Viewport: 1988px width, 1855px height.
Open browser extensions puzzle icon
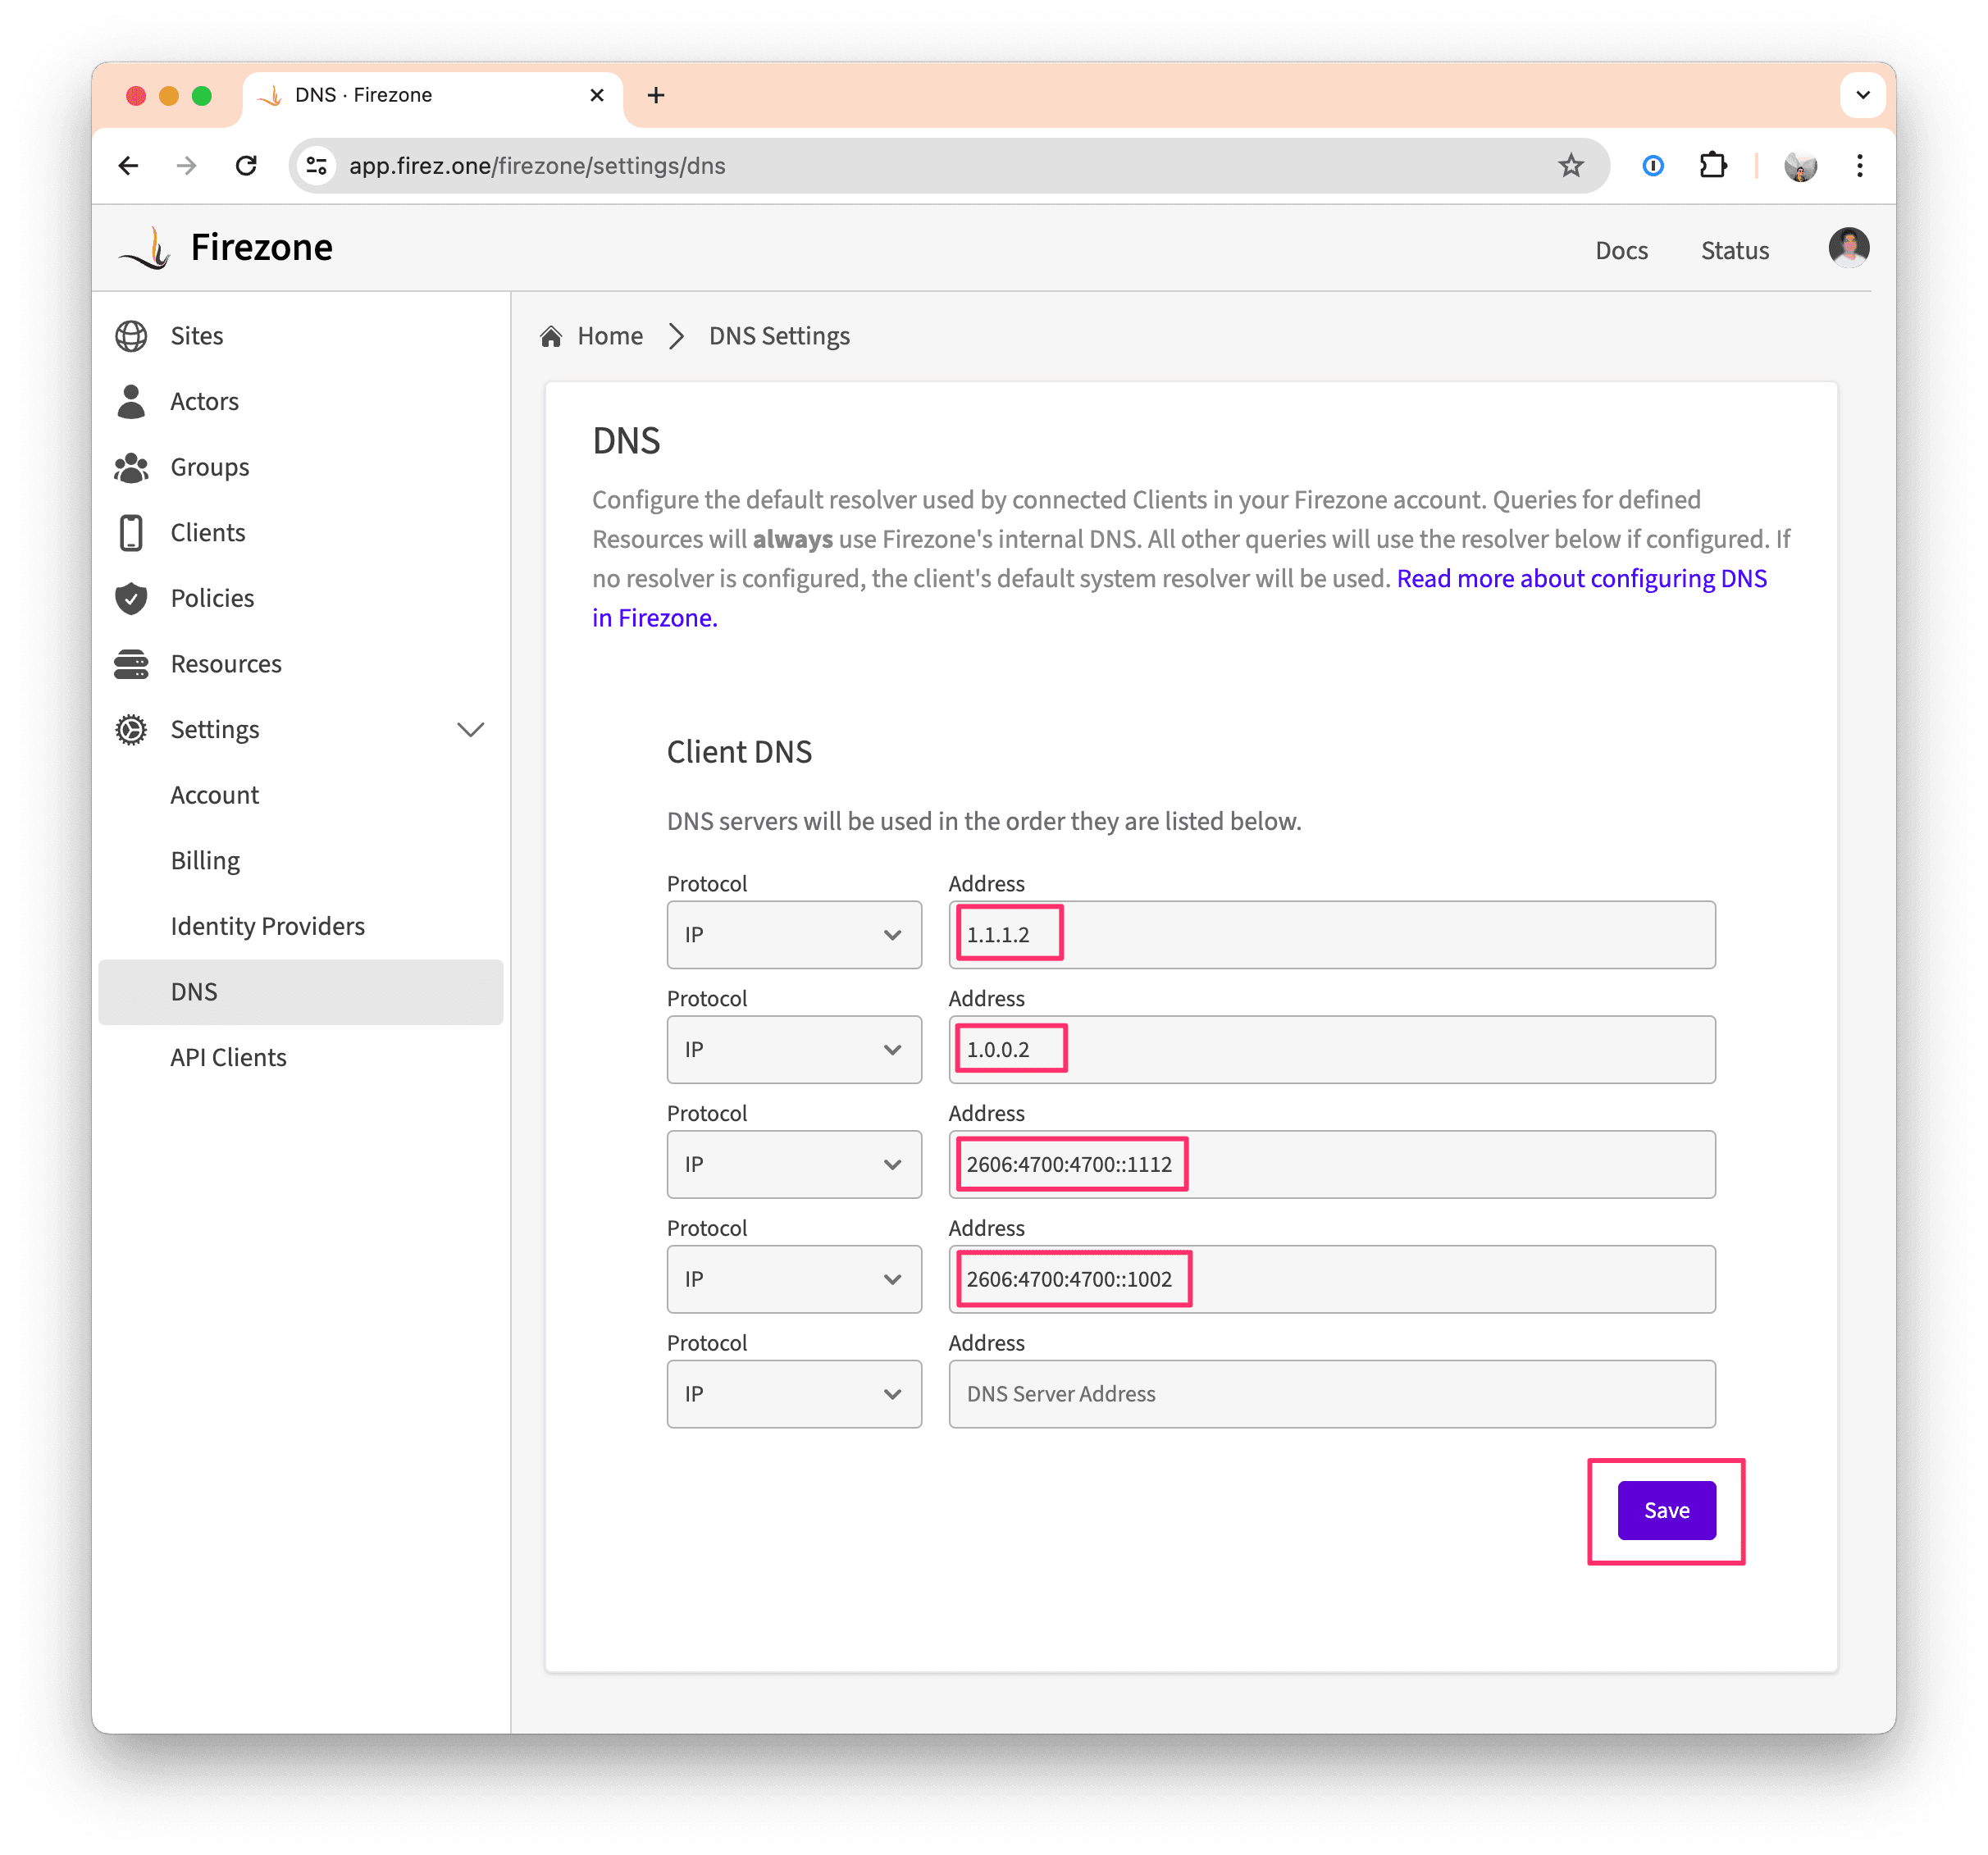click(1713, 166)
